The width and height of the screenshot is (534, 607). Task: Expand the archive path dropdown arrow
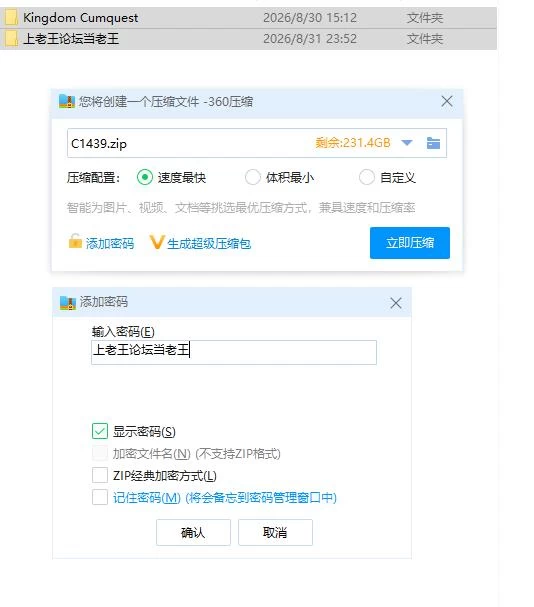coord(407,143)
